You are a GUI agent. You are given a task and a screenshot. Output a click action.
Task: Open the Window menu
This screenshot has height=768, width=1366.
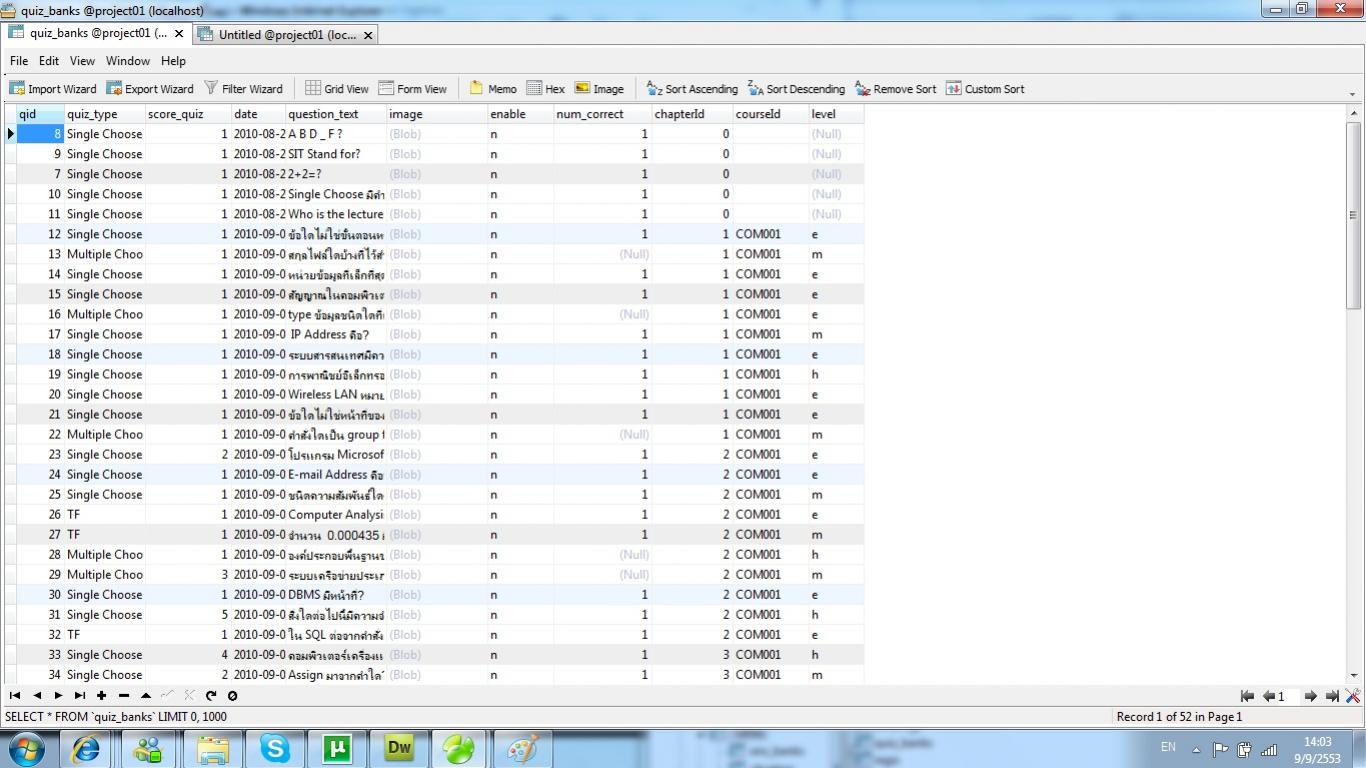pos(128,61)
